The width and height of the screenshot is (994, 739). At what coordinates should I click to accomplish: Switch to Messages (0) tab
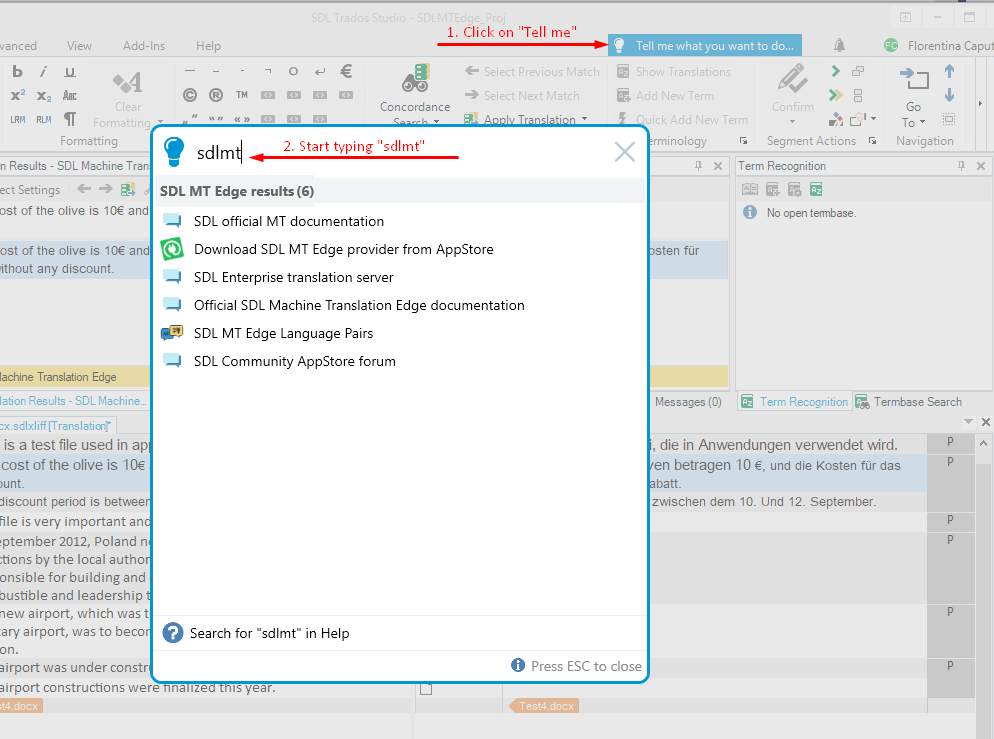tap(688, 401)
